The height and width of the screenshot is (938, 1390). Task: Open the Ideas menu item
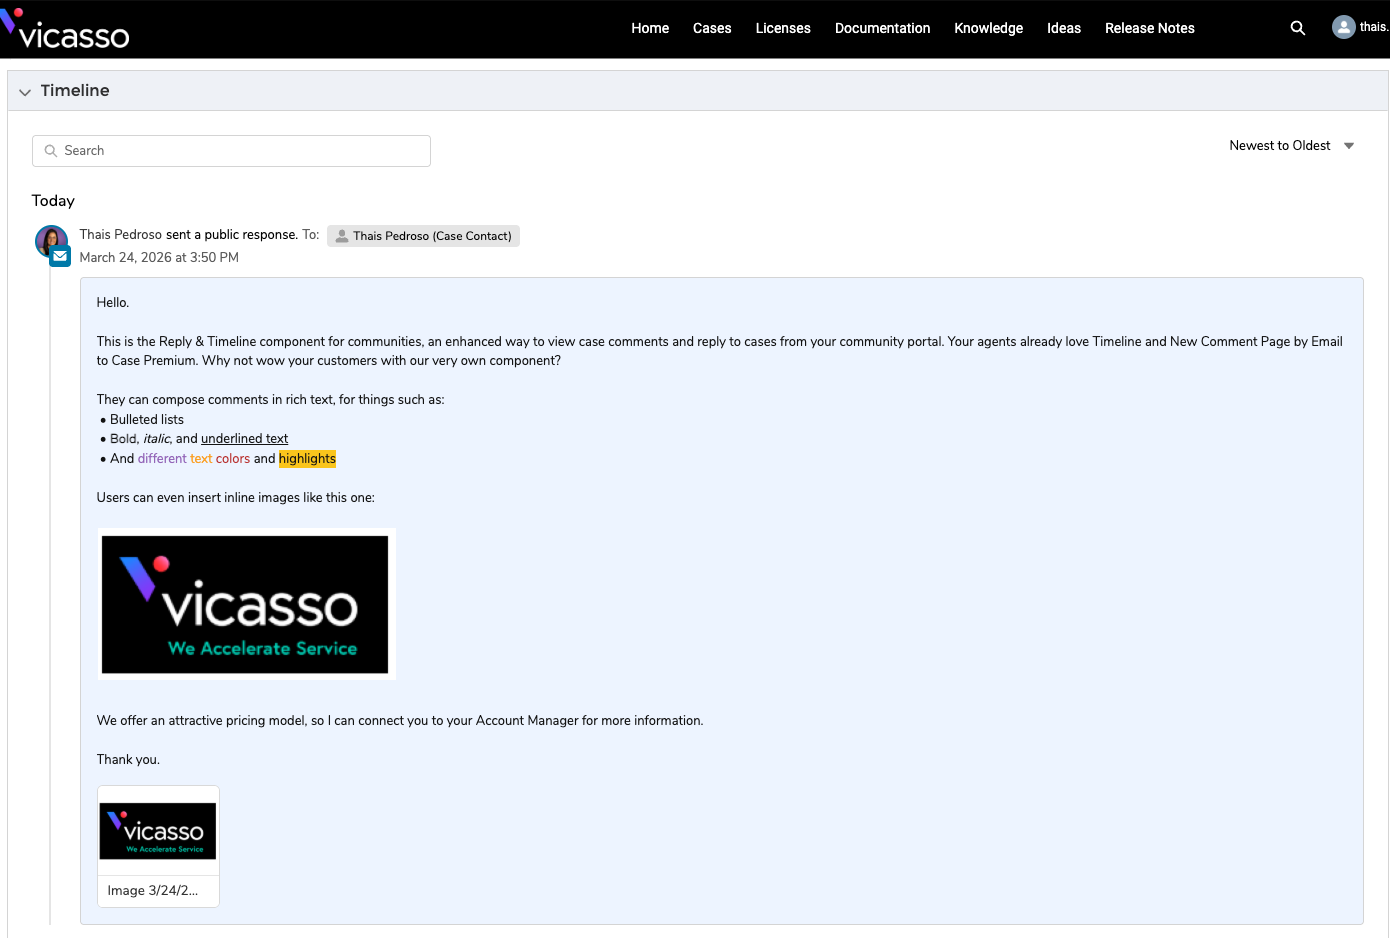(1064, 28)
